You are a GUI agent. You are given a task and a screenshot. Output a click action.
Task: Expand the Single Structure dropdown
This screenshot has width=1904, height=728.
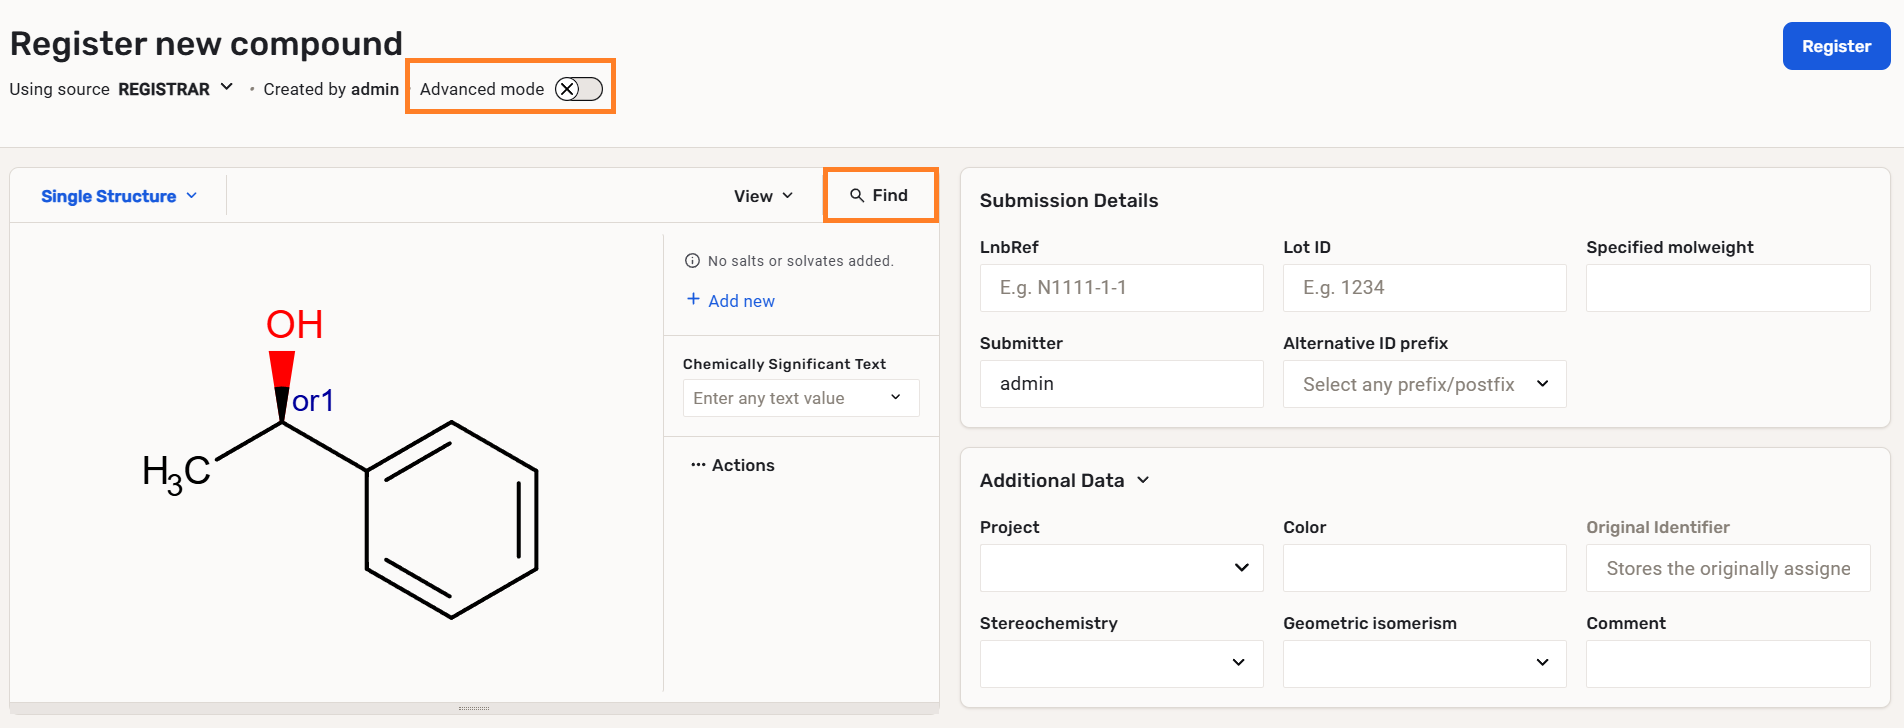[x=119, y=196]
